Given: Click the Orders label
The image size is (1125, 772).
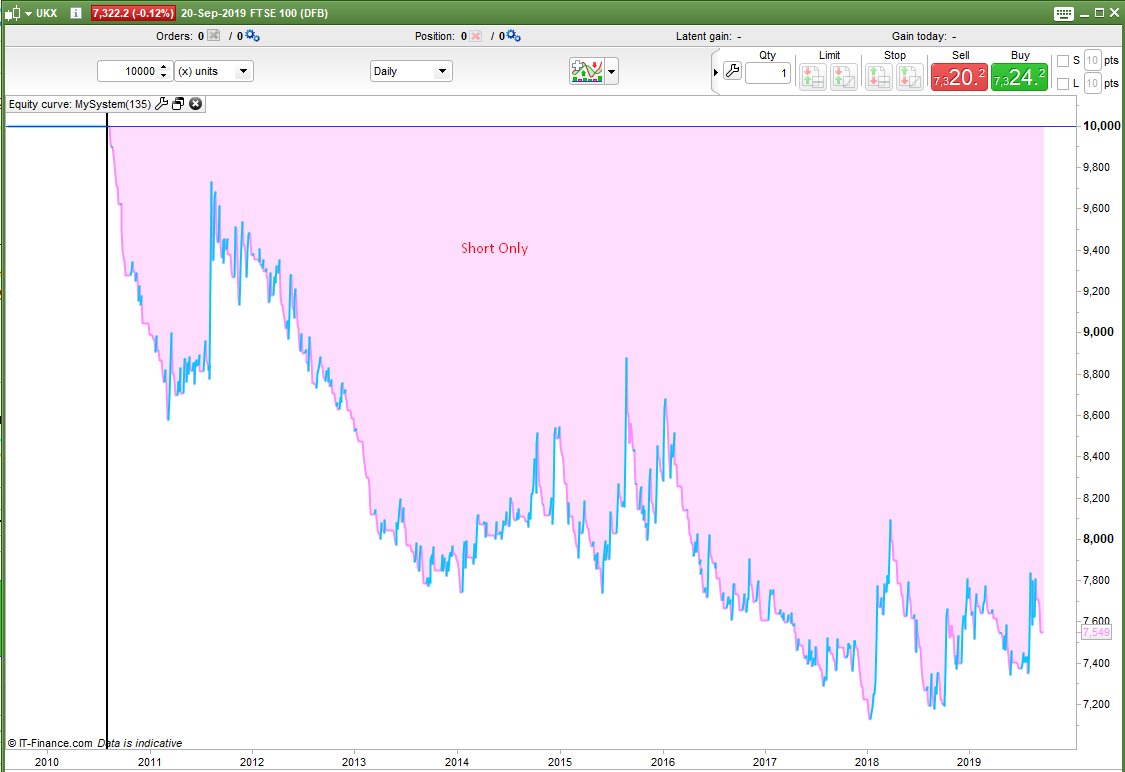Looking at the screenshot, I should [x=174, y=36].
